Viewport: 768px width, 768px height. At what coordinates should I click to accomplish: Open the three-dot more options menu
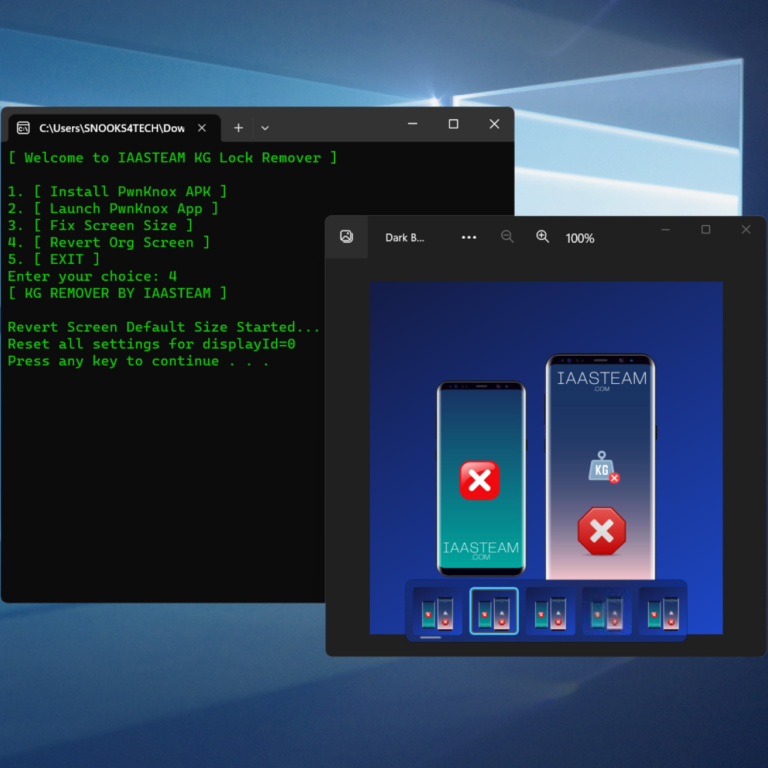pos(469,238)
